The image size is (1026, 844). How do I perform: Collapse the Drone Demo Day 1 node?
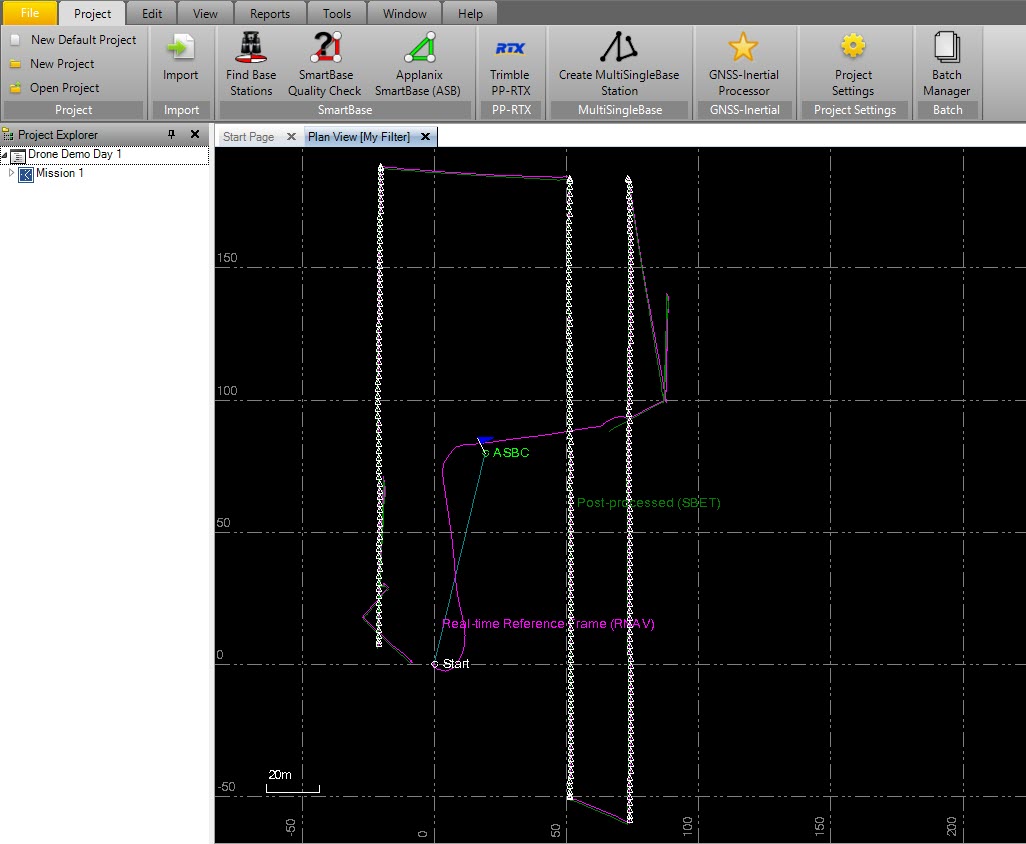[5, 155]
